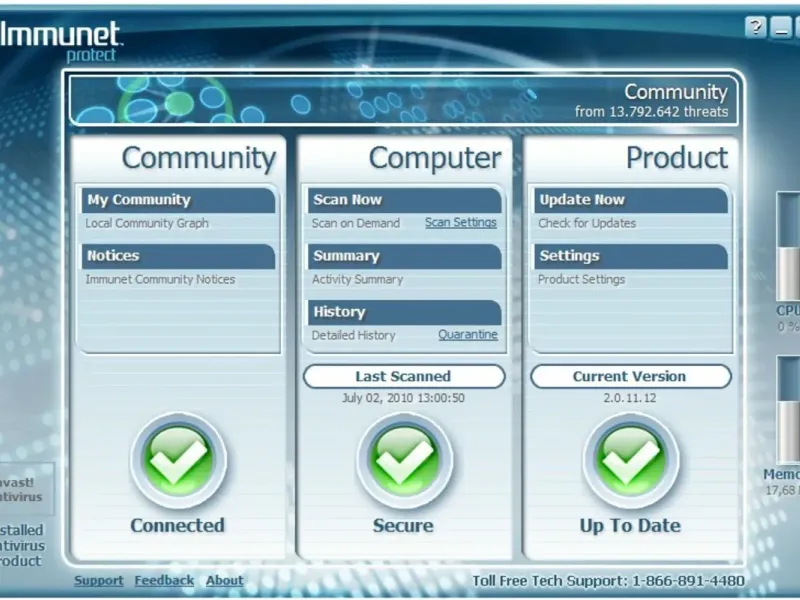Click the Immunet protect logo
Screen dimensions: 800x600
pos(60,42)
